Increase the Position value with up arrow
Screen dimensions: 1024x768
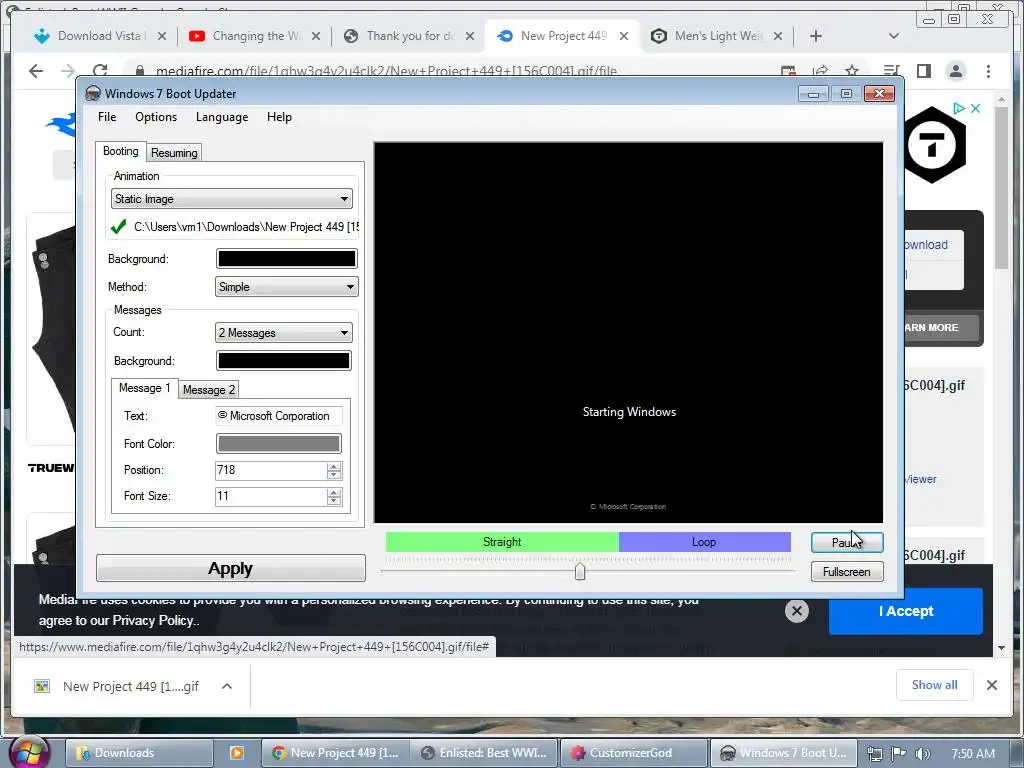coord(334,466)
